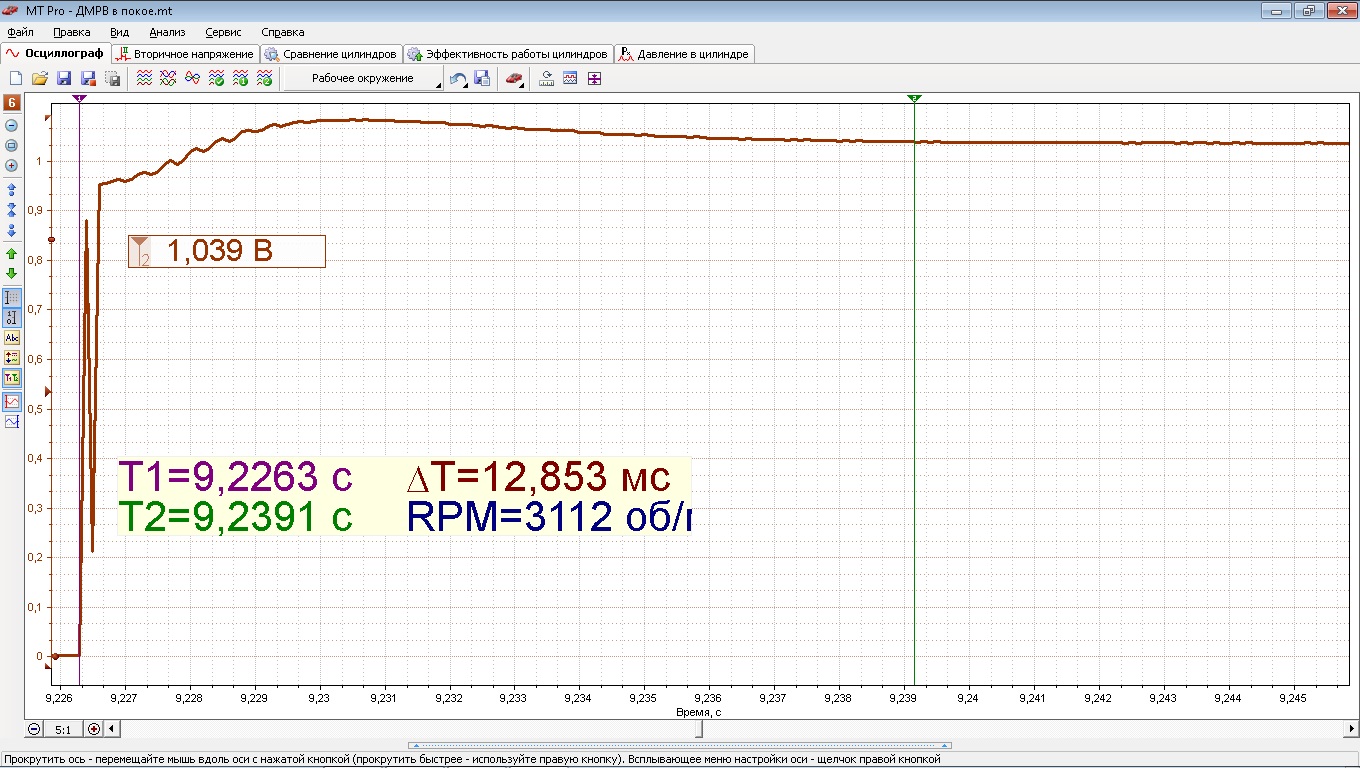Click the save workspace floppy-copy icon

(482, 78)
